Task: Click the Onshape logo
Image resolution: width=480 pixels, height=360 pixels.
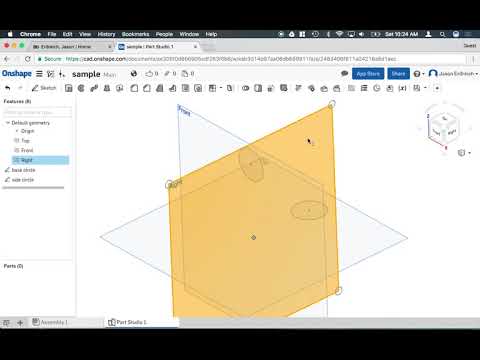Action: click(x=17, y=74)
